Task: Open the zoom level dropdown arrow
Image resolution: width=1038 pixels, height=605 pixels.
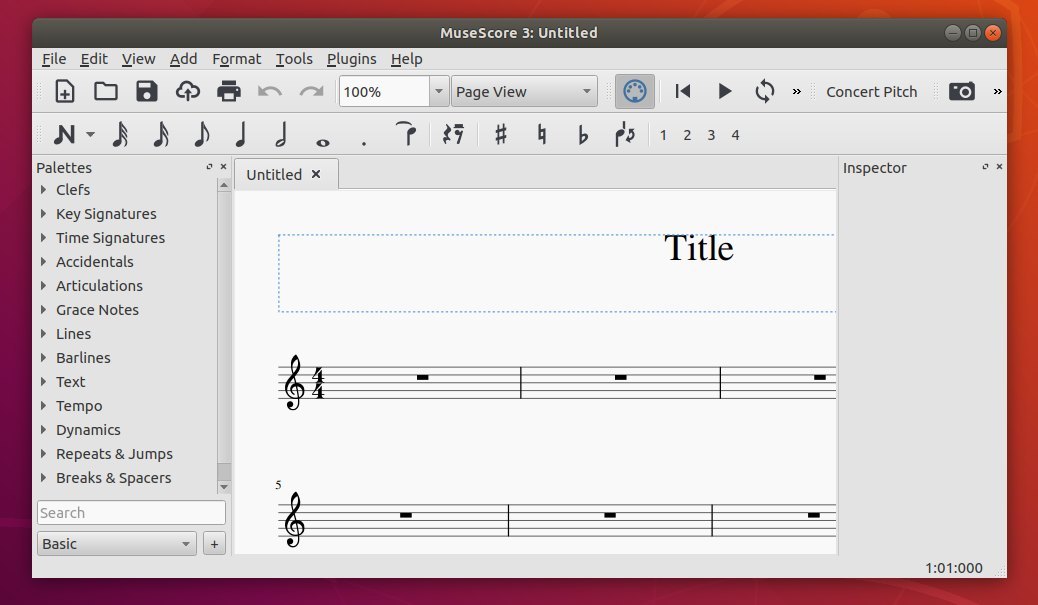Action: pos(438,91)
